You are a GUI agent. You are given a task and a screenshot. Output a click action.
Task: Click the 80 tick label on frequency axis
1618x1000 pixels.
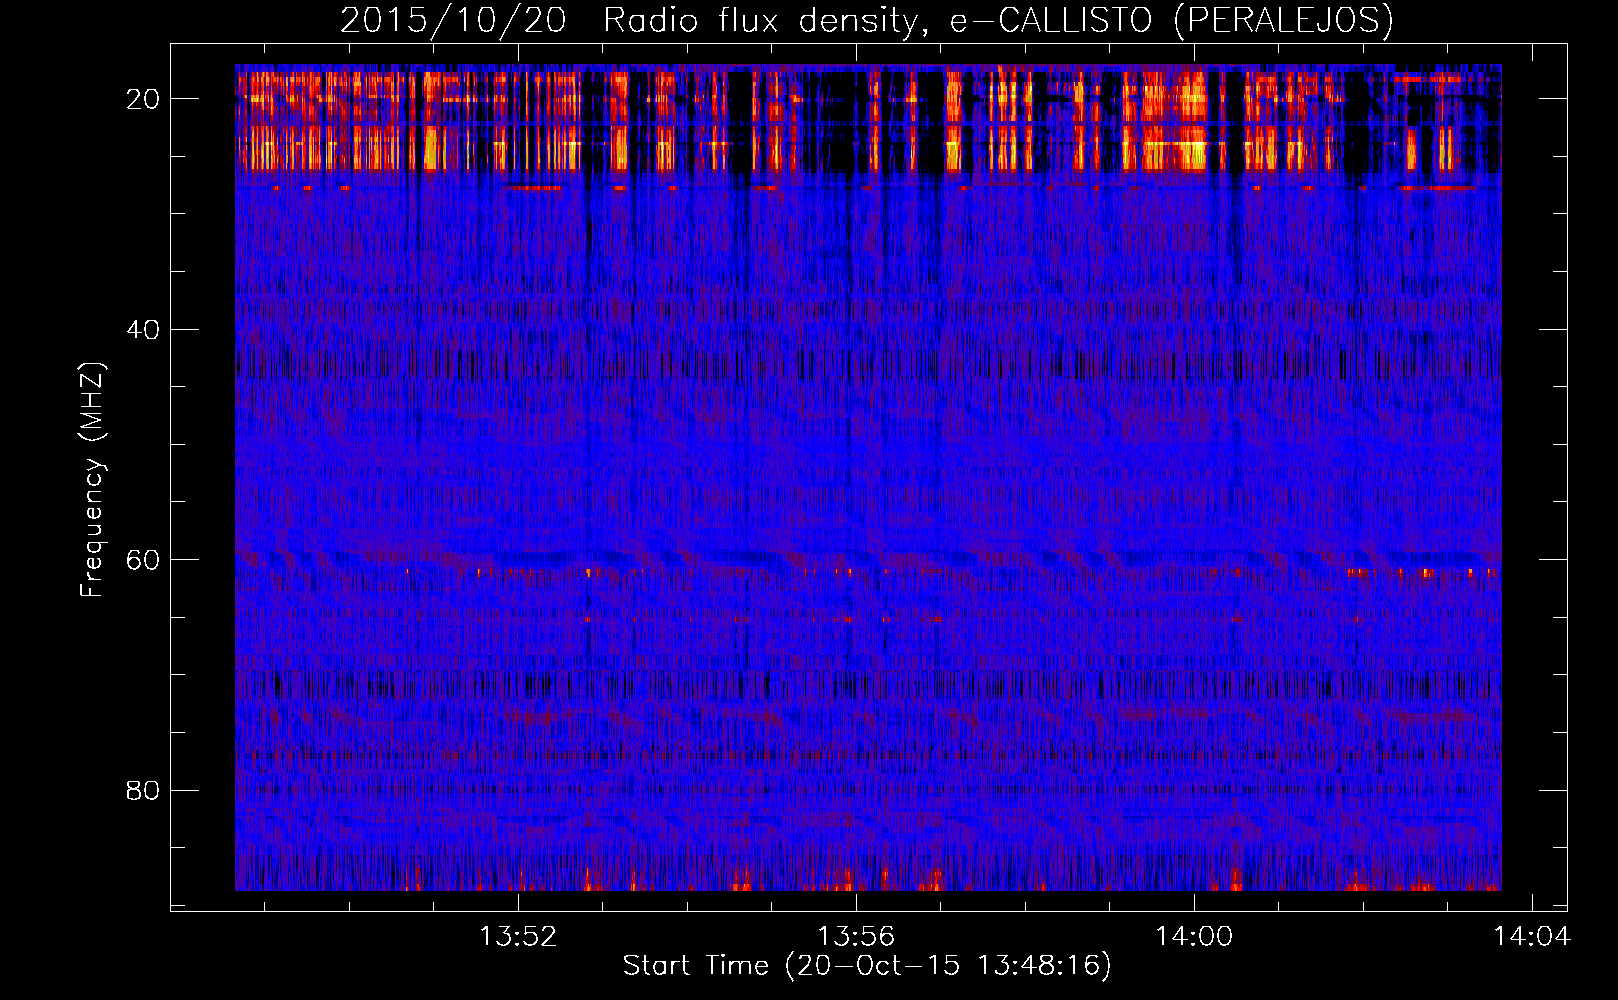point(144,791)
